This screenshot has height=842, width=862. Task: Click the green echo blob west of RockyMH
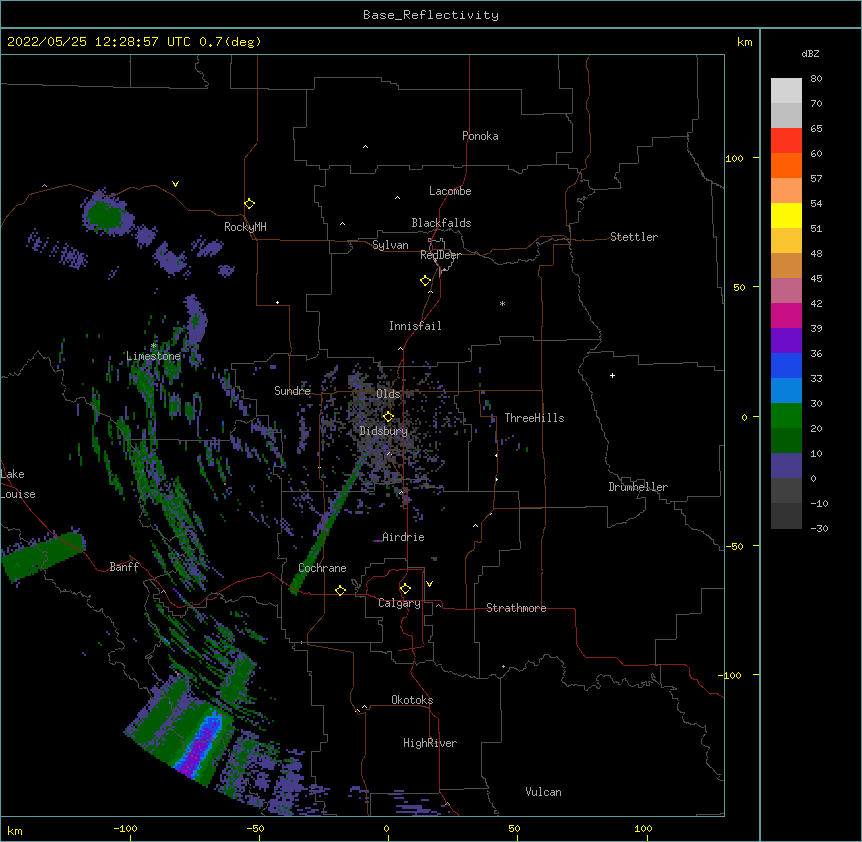coord(106,214)
